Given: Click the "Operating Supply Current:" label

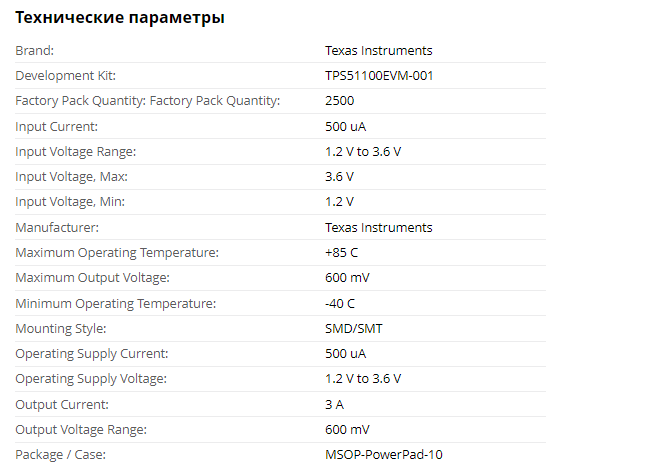Looking at the screenshot, I should point(92,354).
